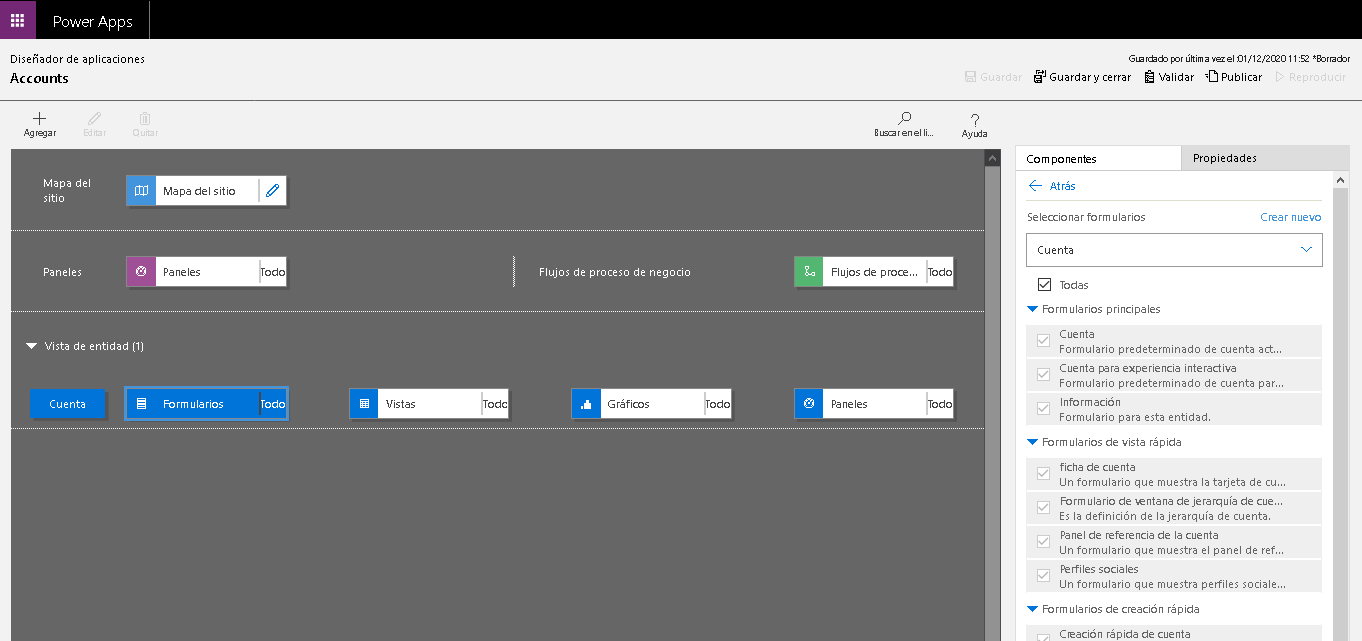The height and width of the screenshot is (641, 1362).
Task: Open the Power Apps app launcher waffle
Action: pyautogui.click(x=18, y=20)
